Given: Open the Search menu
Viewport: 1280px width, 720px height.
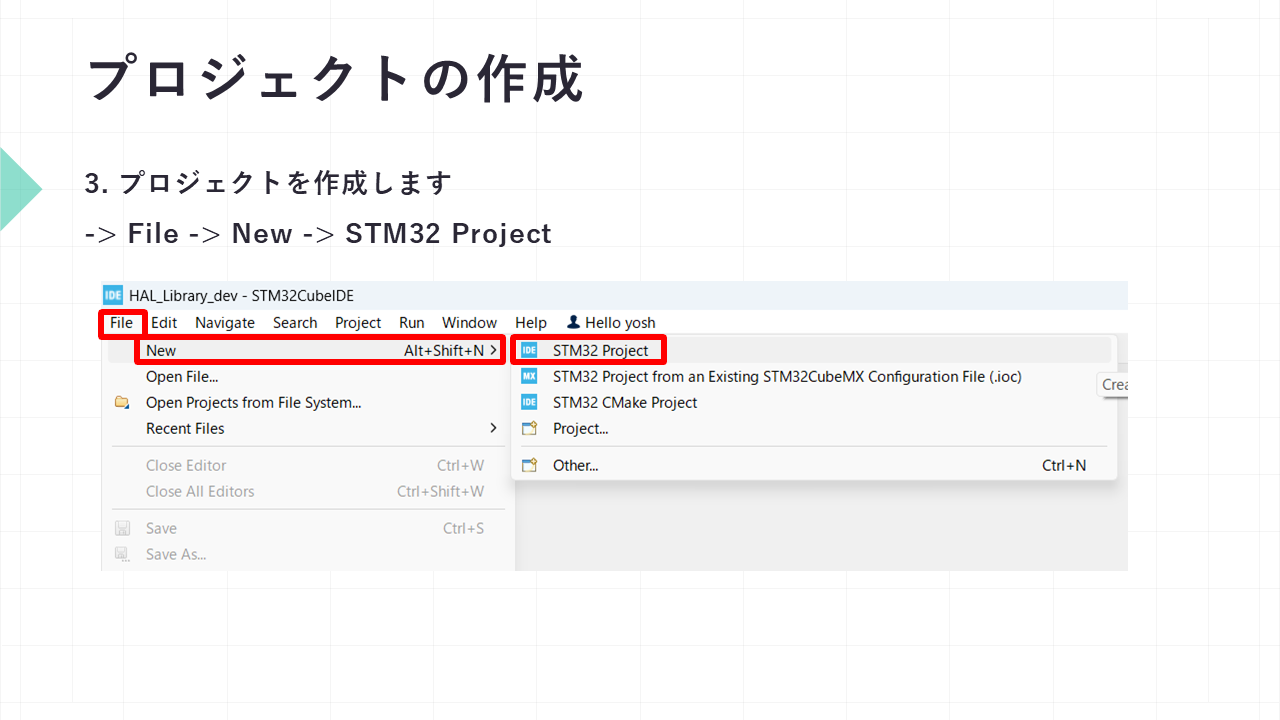Looking at the screenshot, I should coord(295,323).
